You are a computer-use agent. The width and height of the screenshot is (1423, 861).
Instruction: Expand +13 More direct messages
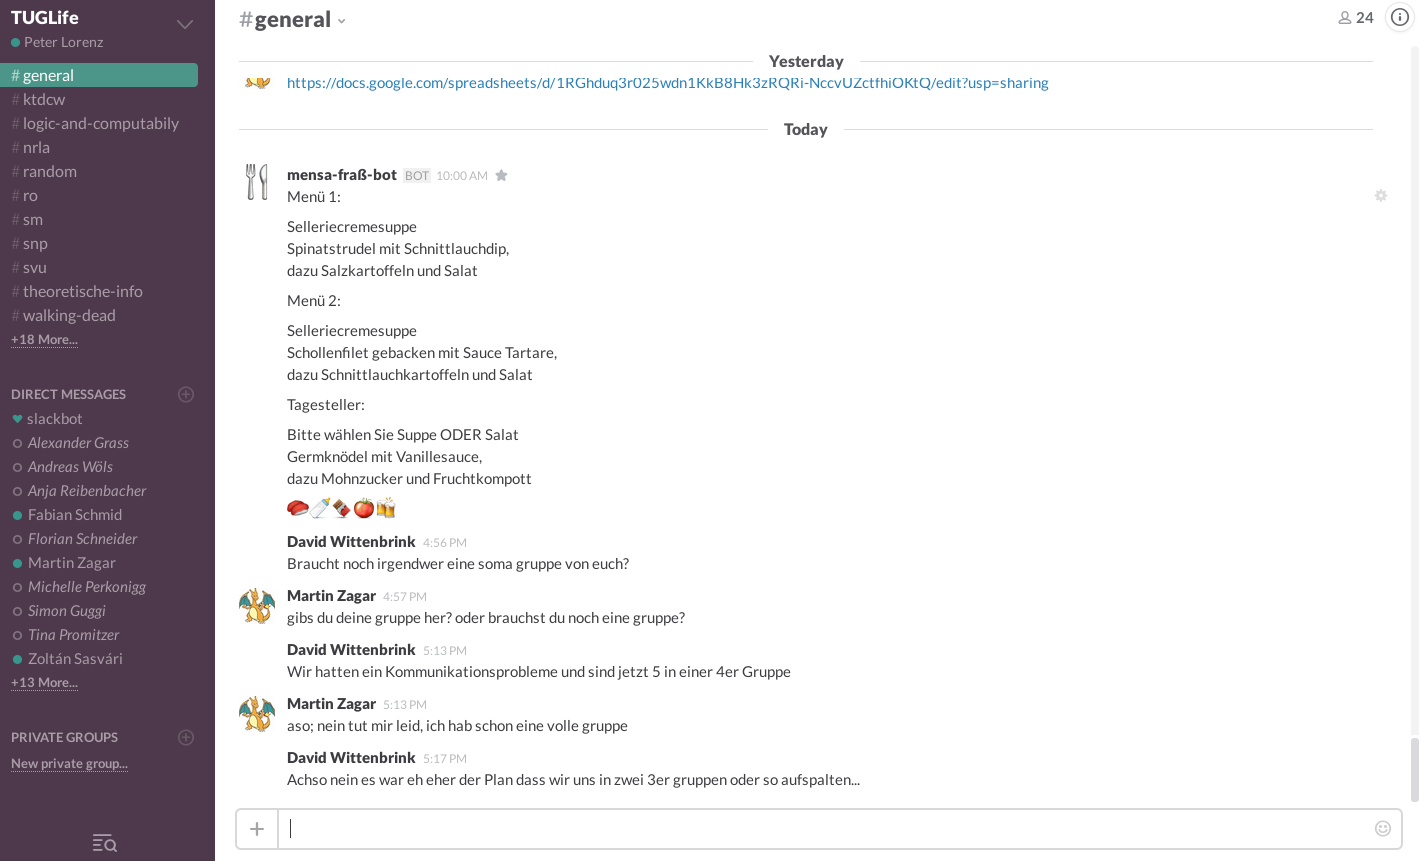44,682
